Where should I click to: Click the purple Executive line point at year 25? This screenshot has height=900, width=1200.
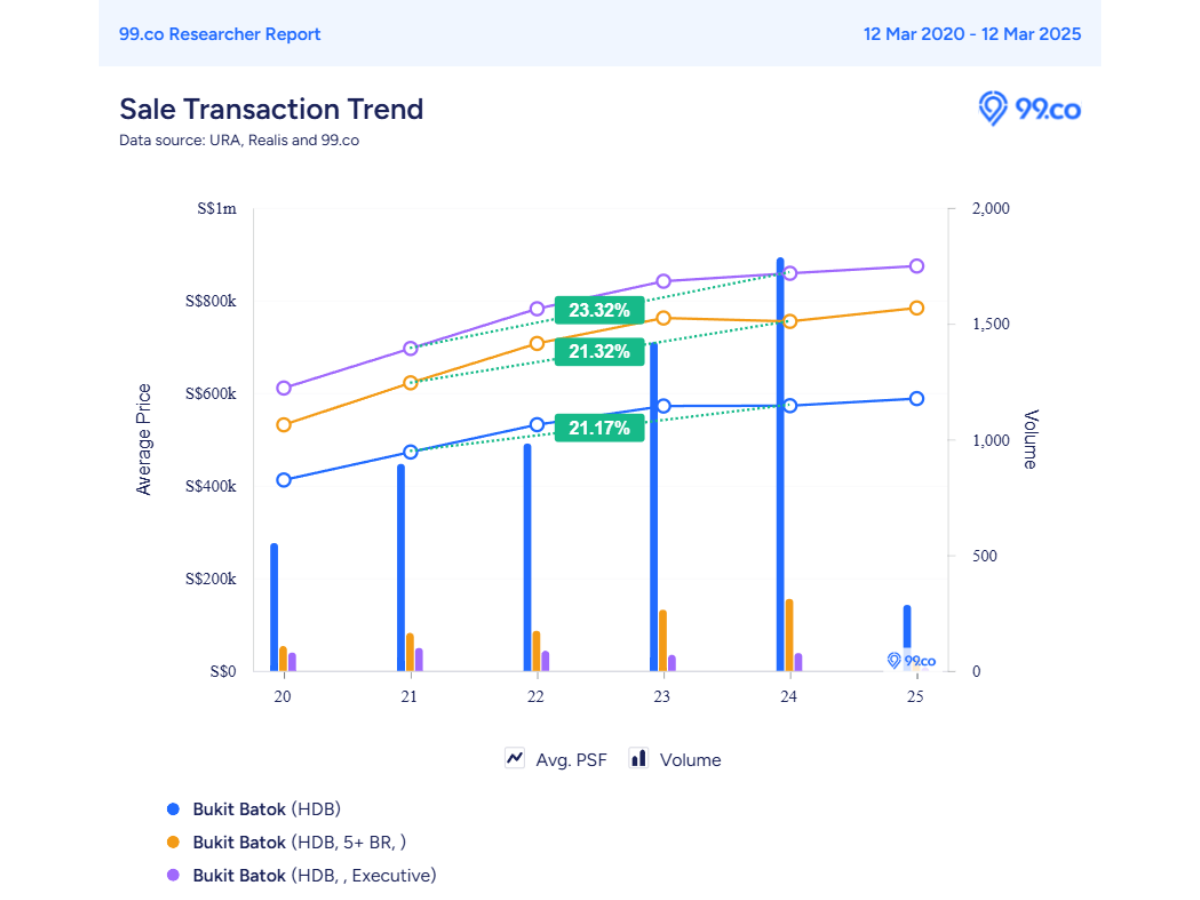(916, 266)
